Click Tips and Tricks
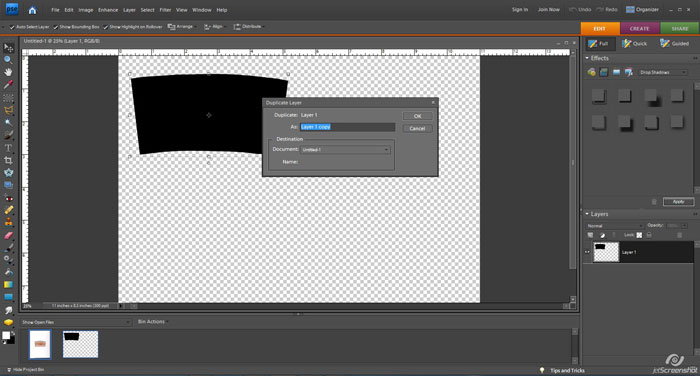Viewport: 700px width, 376px height. (567, 370)
